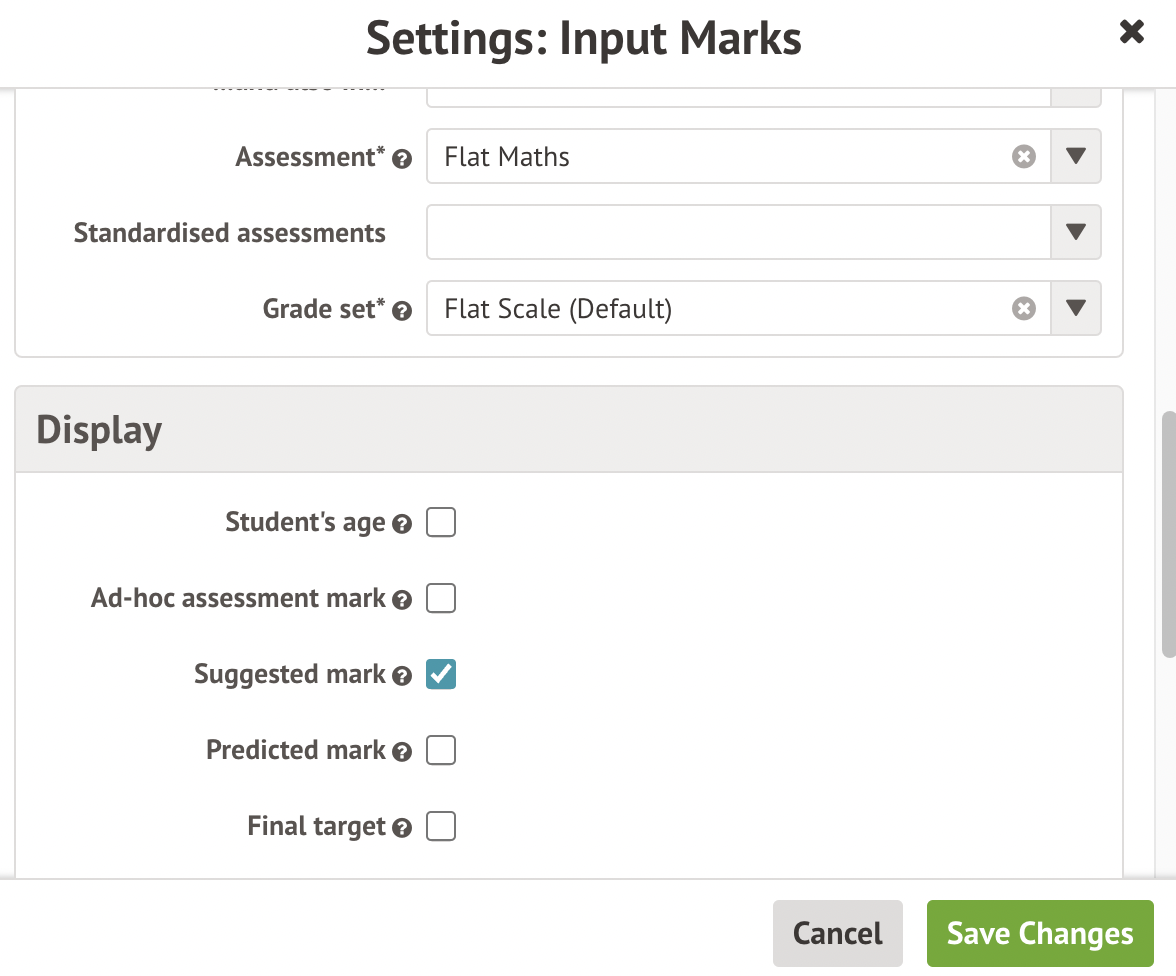
Task: Click the Cancel button
Action: (837, 933)
